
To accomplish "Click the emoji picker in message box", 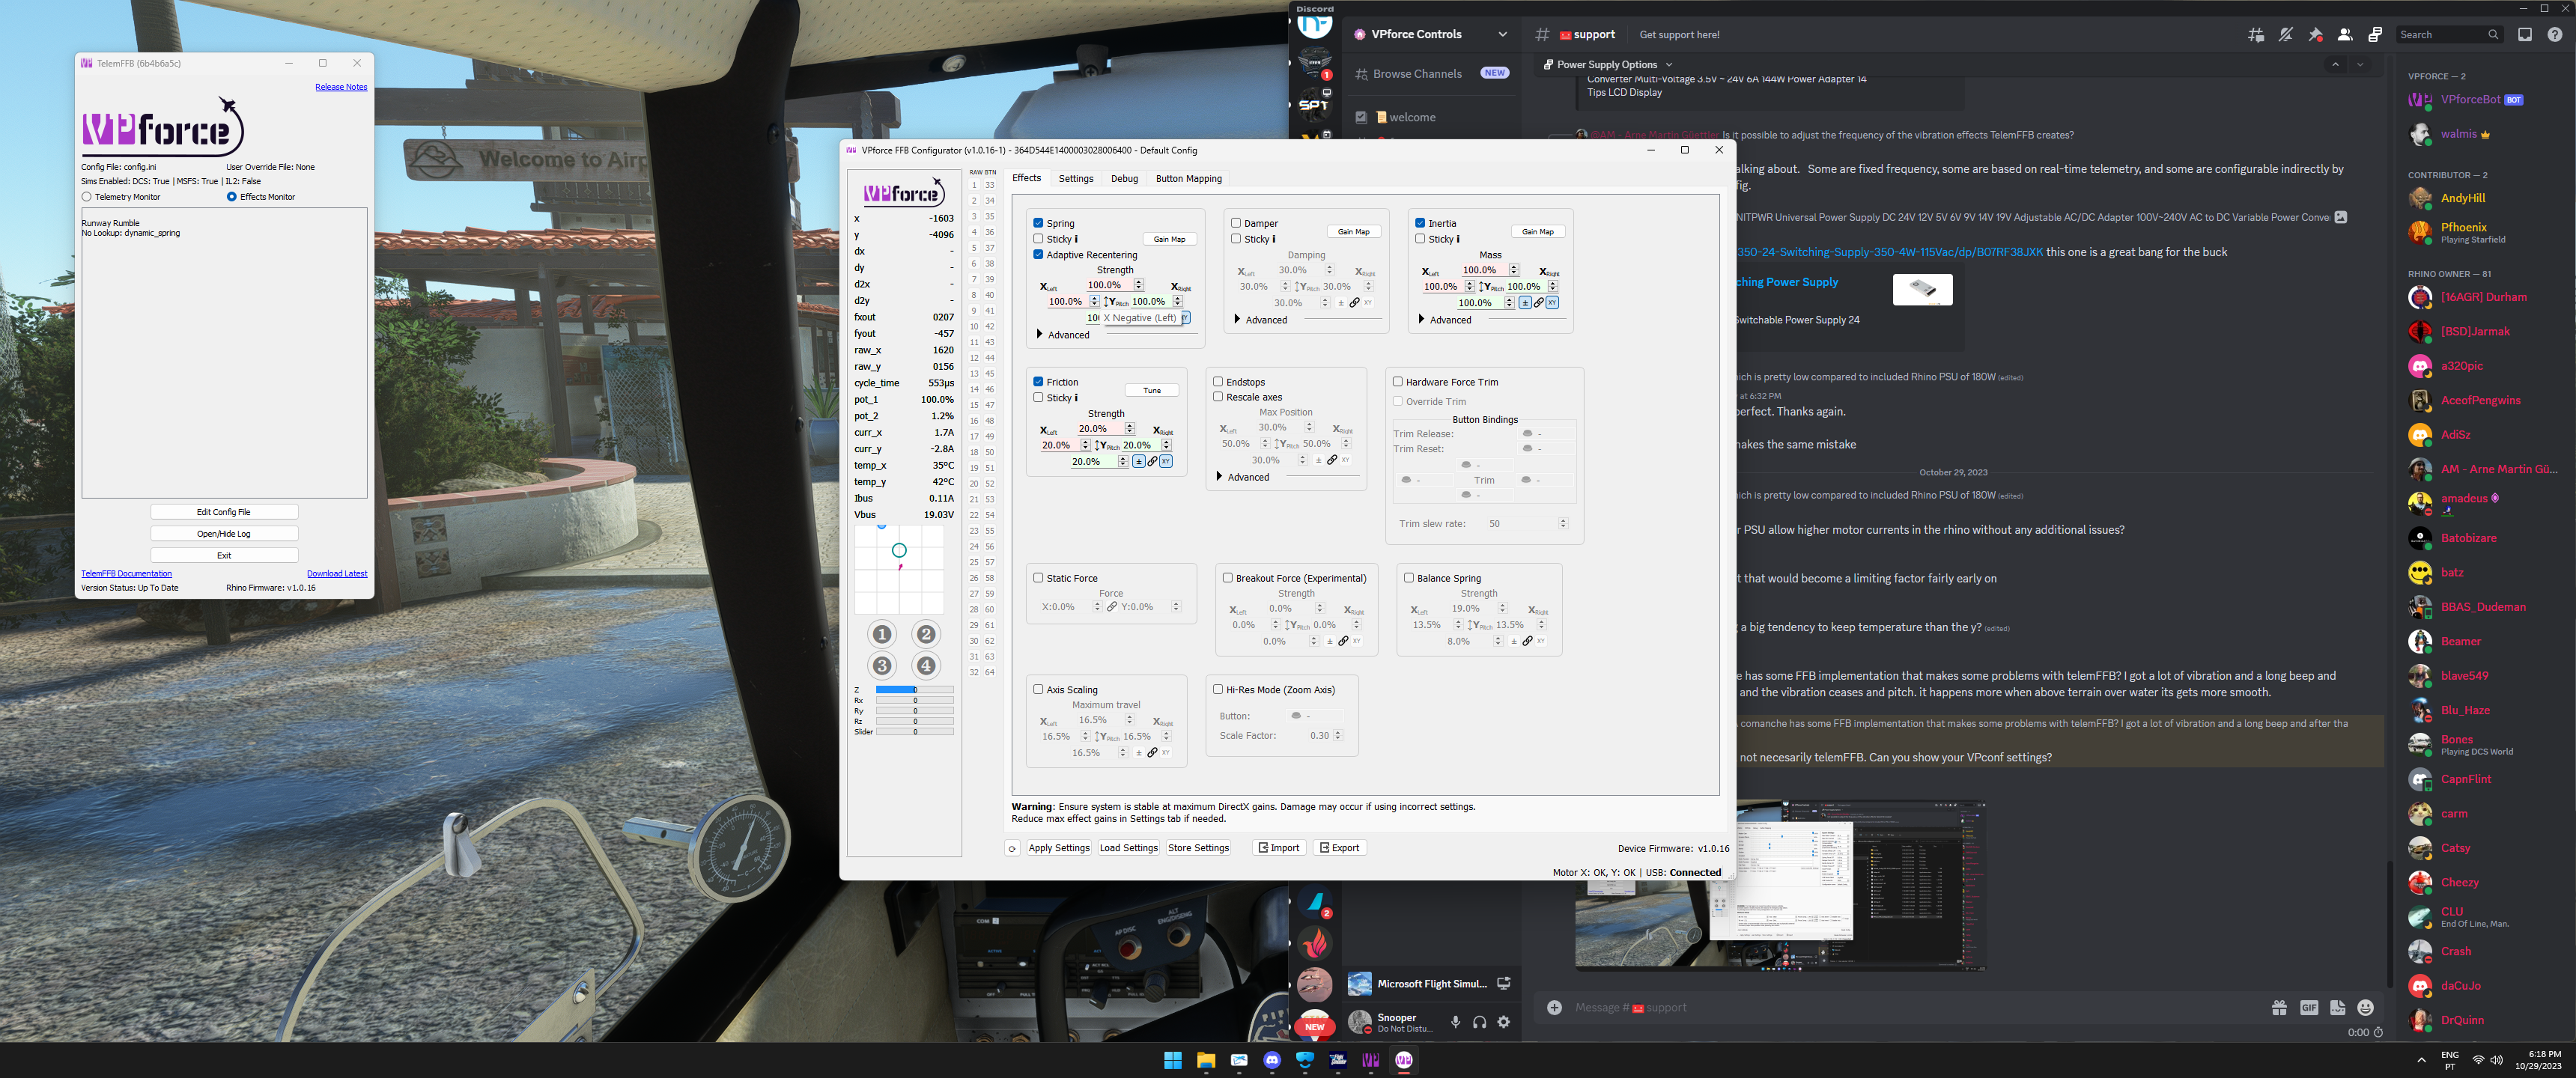I will [2365, 1008].
